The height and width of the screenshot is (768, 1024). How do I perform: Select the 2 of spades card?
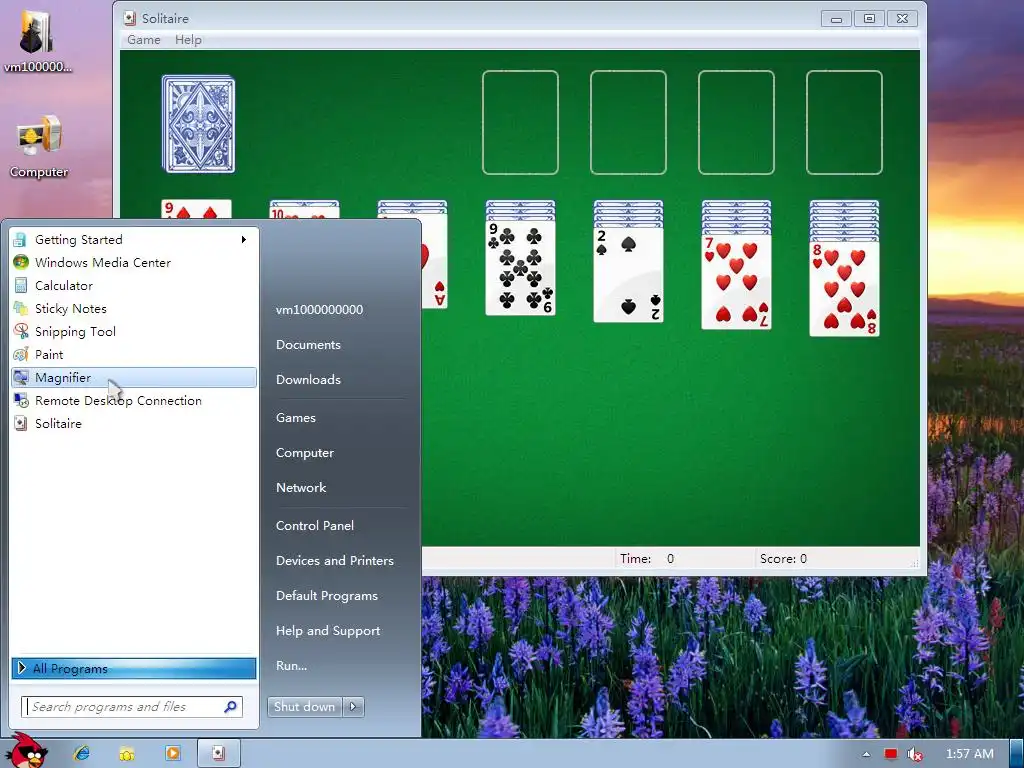628,274
